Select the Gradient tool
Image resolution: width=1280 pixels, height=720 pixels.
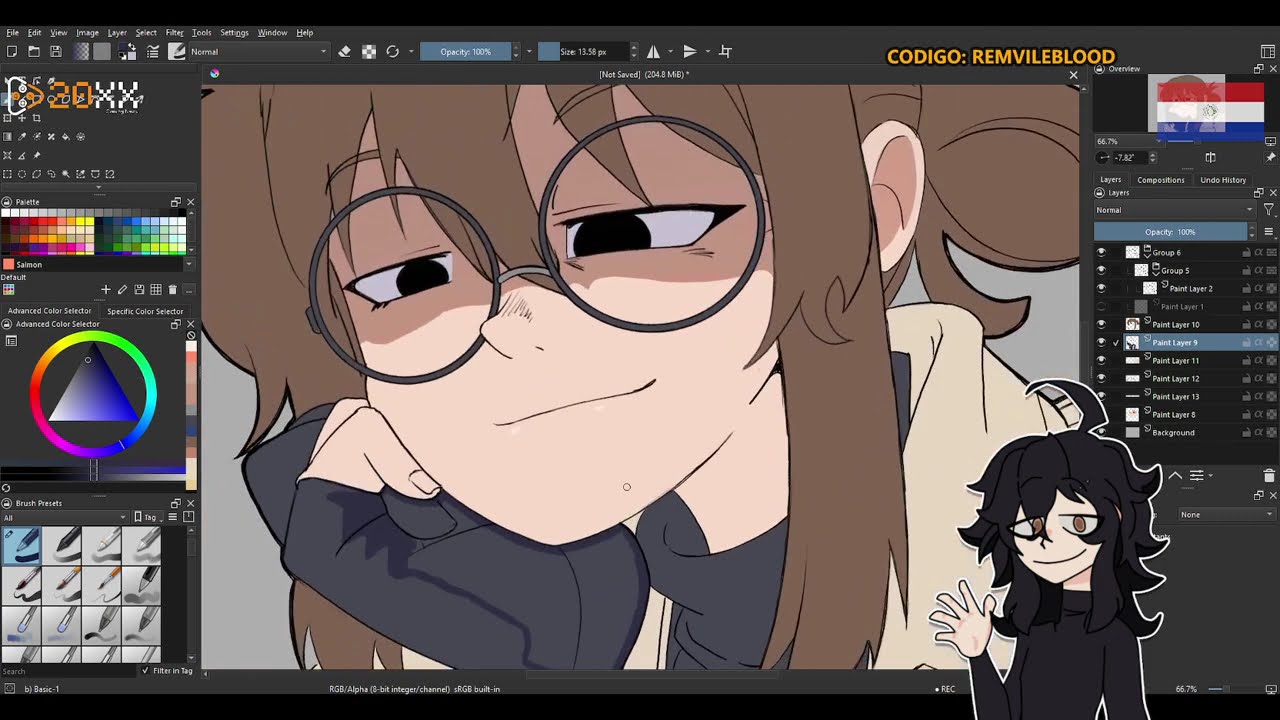coord(8,137)
